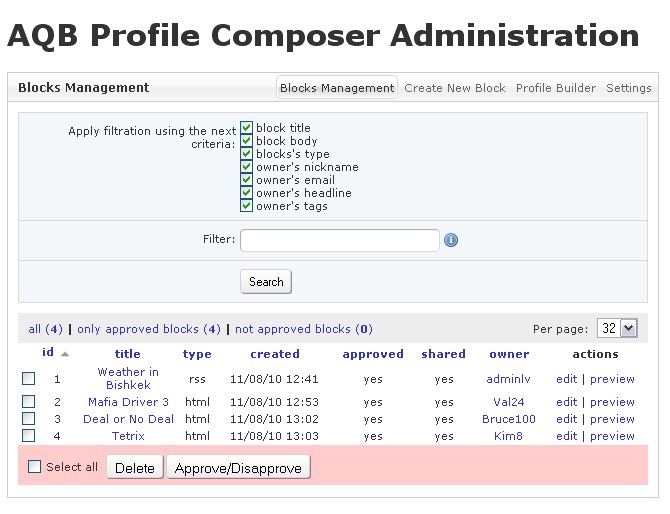670x514 pixels.
Task: Tick the Deal or No Deal row checkbox
Action: pos(29,418)
